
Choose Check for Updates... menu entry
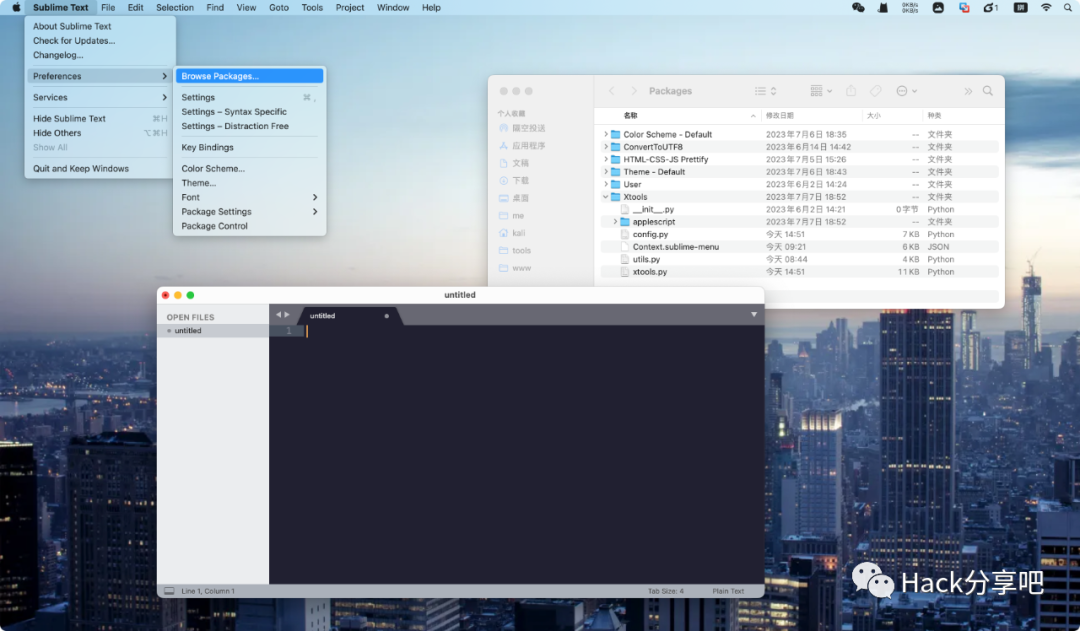(100, 41)
